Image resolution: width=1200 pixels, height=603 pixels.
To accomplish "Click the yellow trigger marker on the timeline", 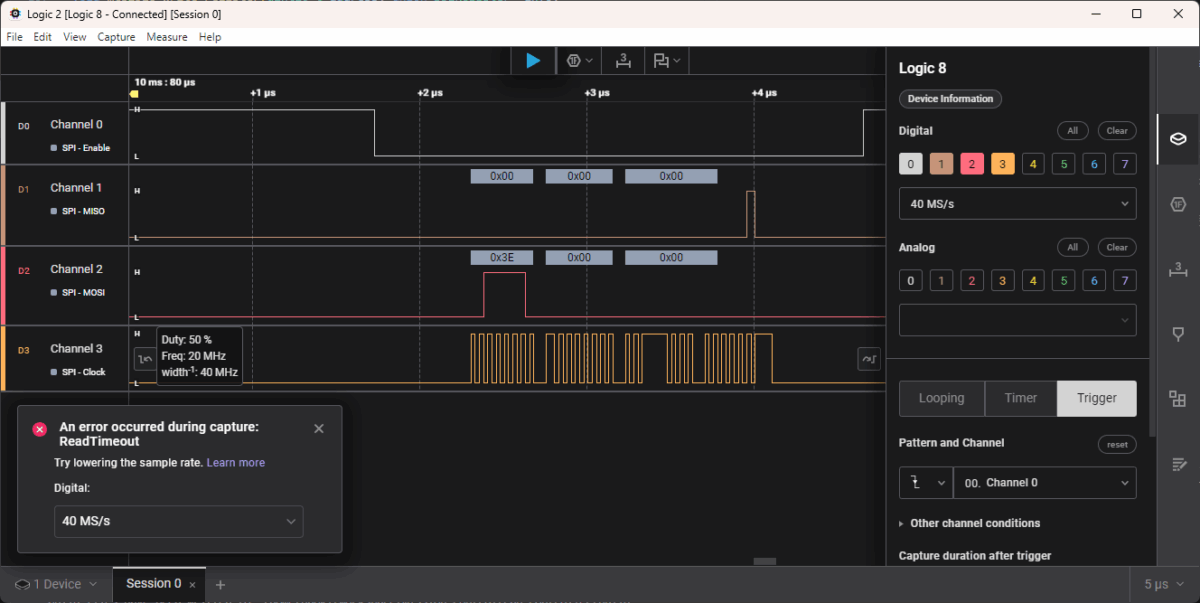I will click(133, 94).
